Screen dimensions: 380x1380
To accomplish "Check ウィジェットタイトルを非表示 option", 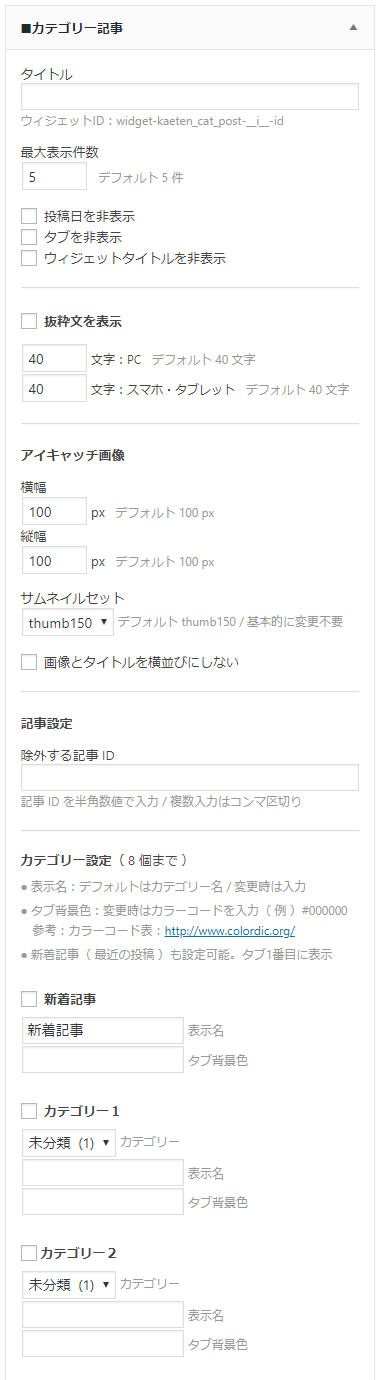I will 29,258.
